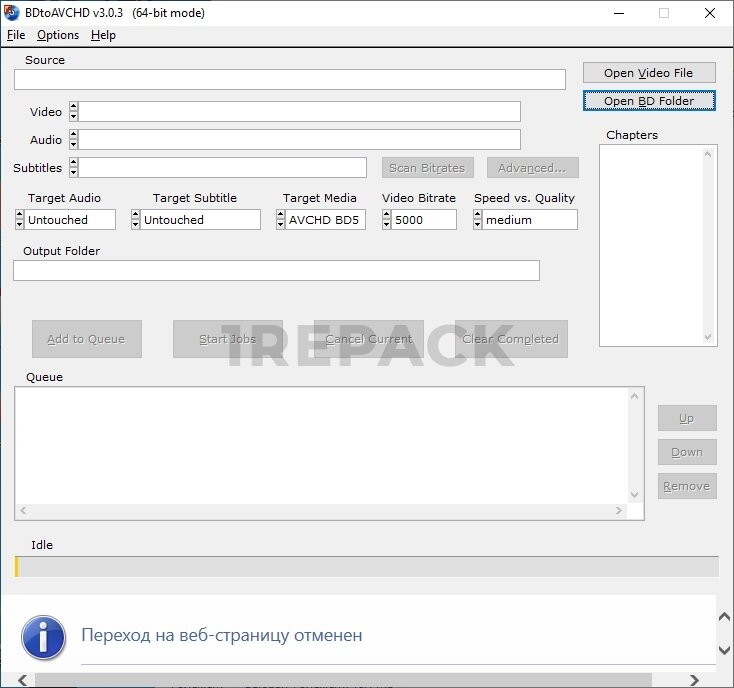The image size is (734, 688).
Task: Click the blue information icon
Action: pos(43,637)
